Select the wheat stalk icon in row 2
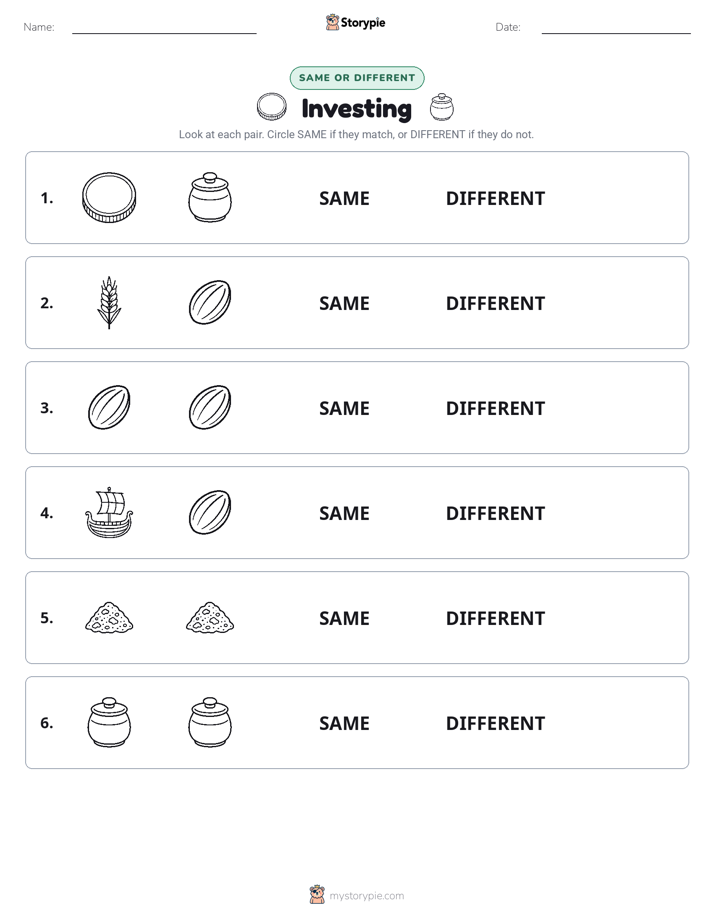714x924 pixels. point(109,302)
